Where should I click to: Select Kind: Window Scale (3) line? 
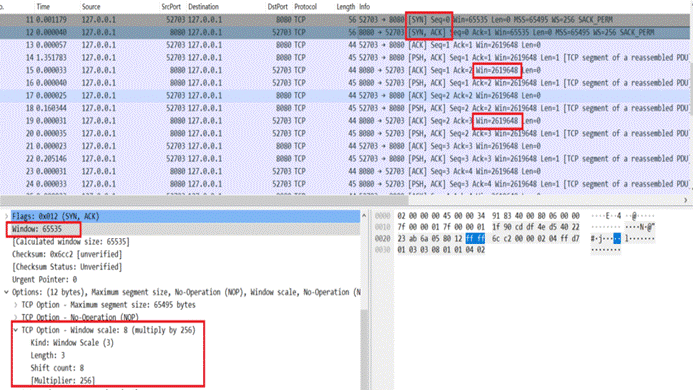[72, 343]
